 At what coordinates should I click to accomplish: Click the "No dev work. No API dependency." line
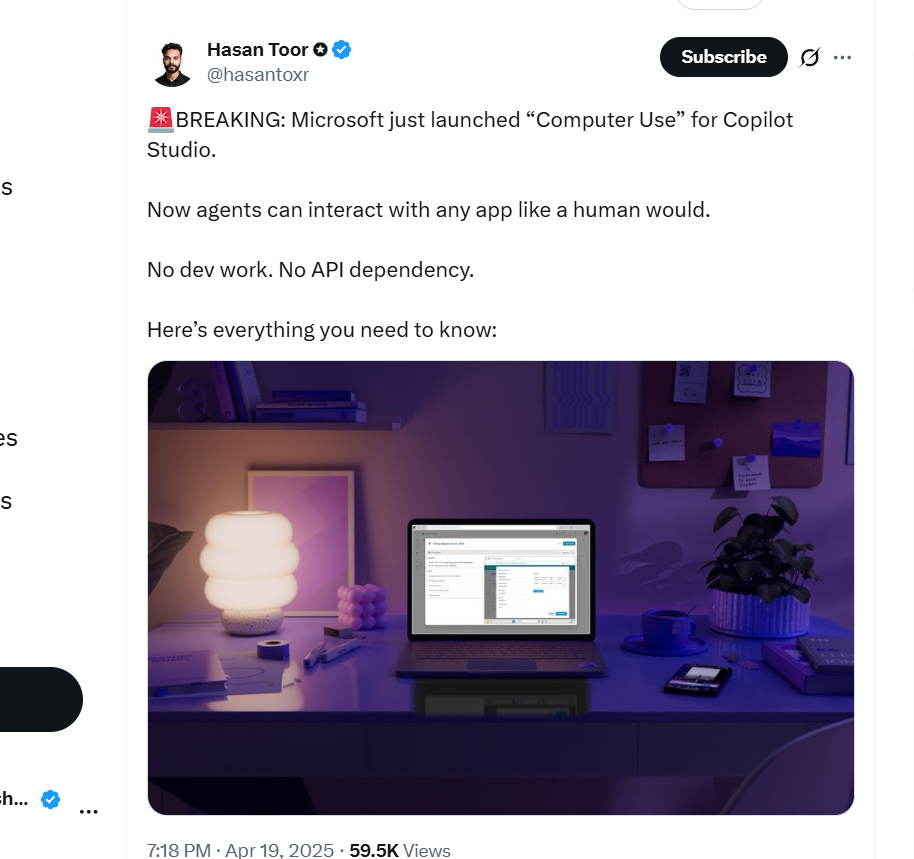[x=310, y=269]
